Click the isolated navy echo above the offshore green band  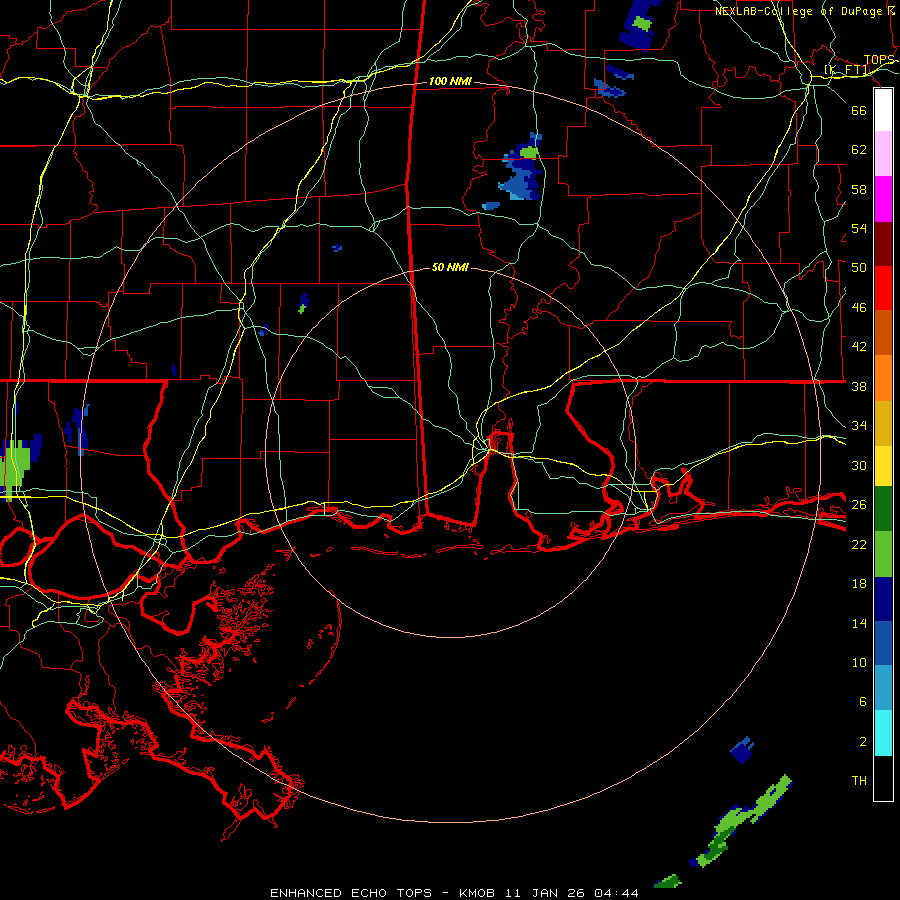(742, 750)
